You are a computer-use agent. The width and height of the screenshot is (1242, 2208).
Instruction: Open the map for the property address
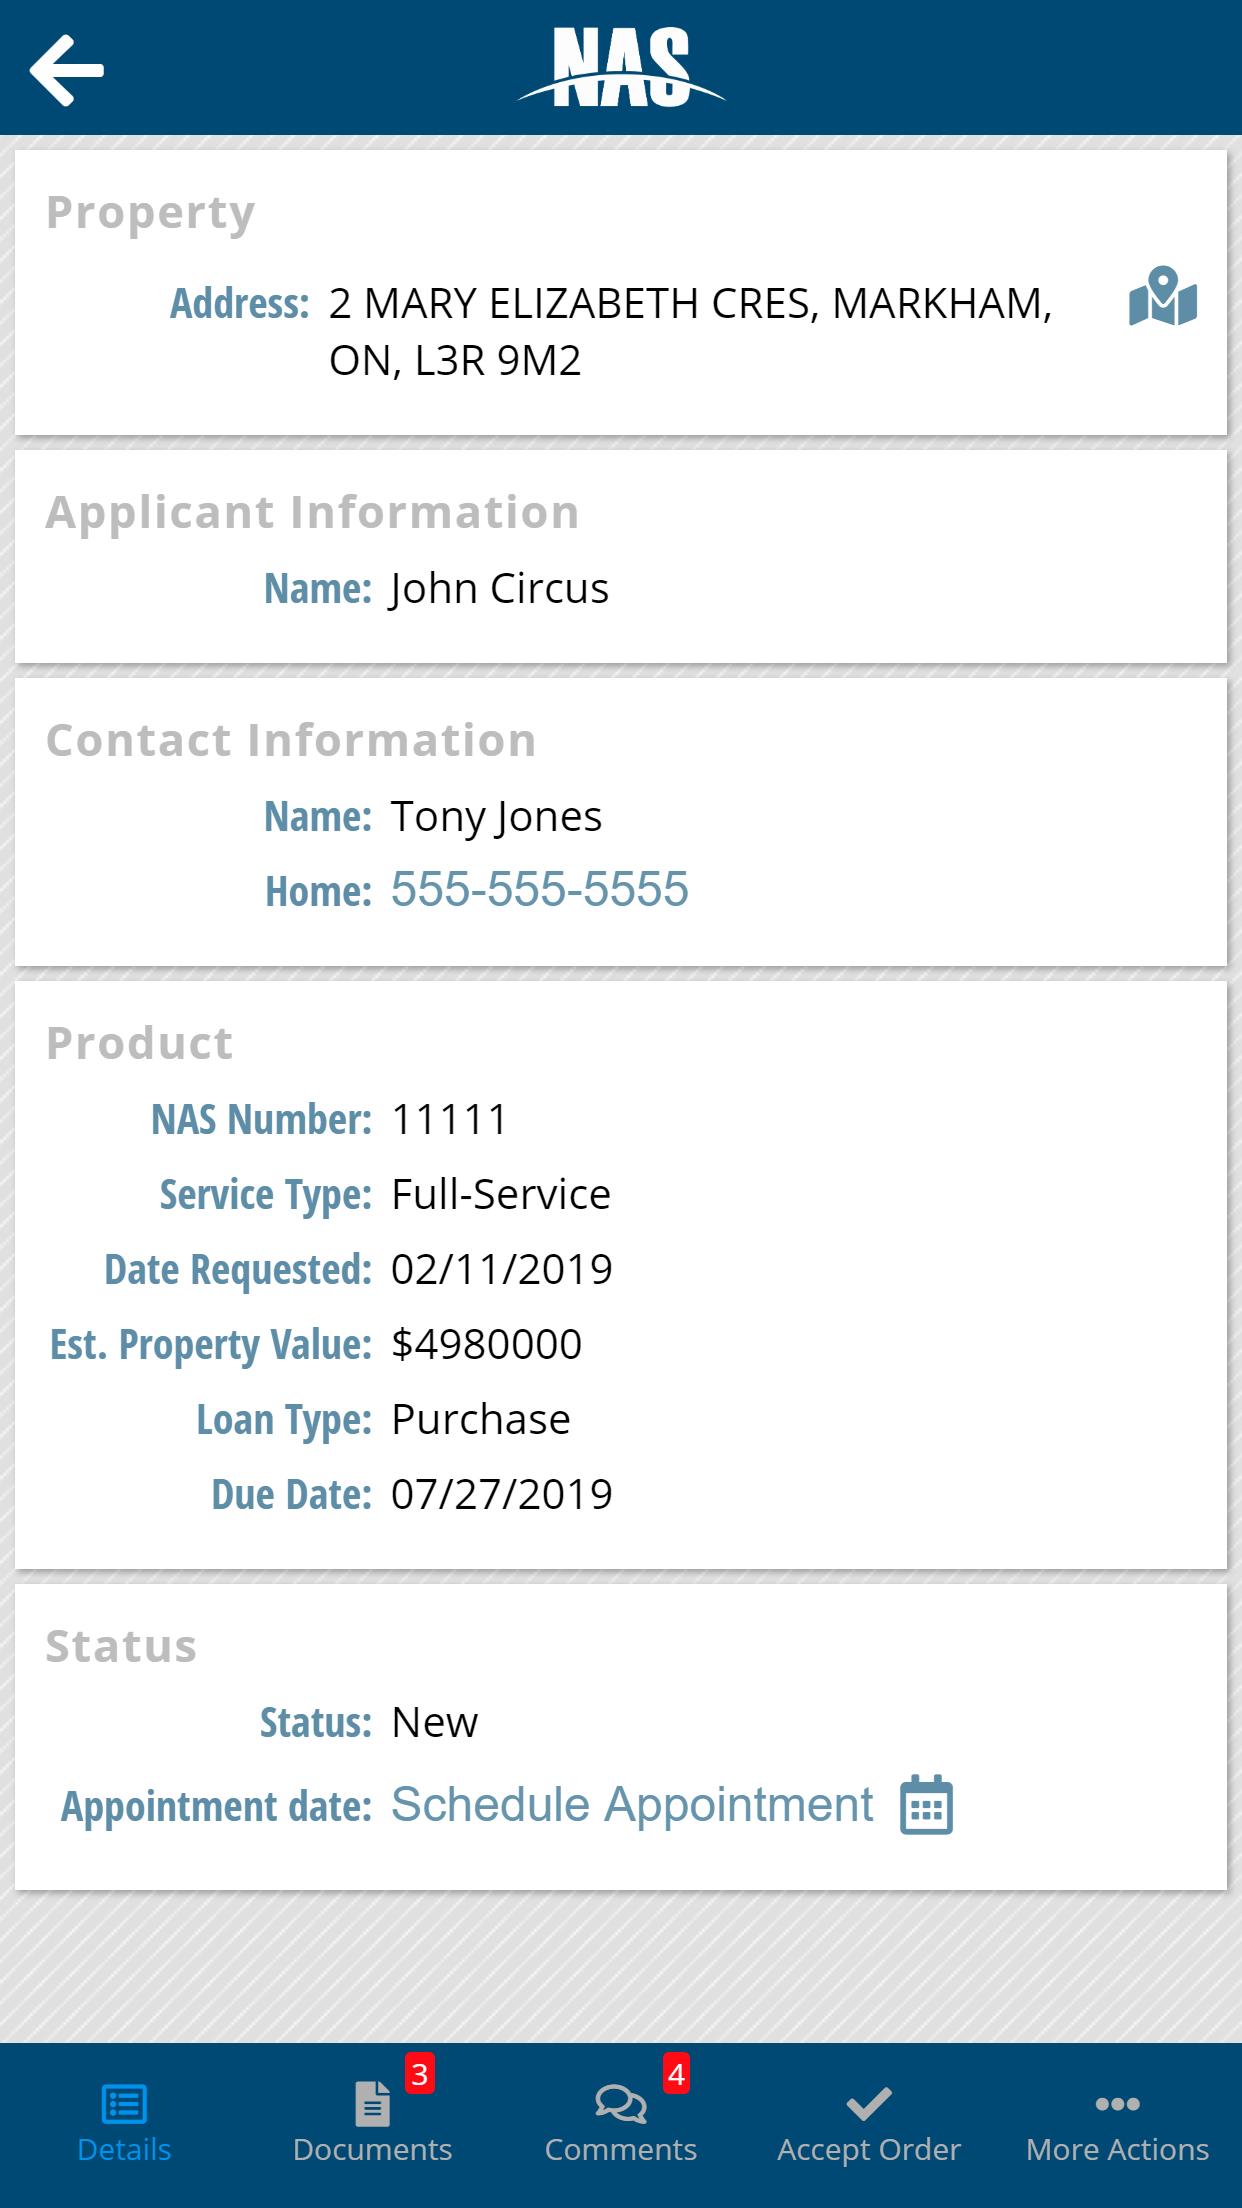(1162, 297)
